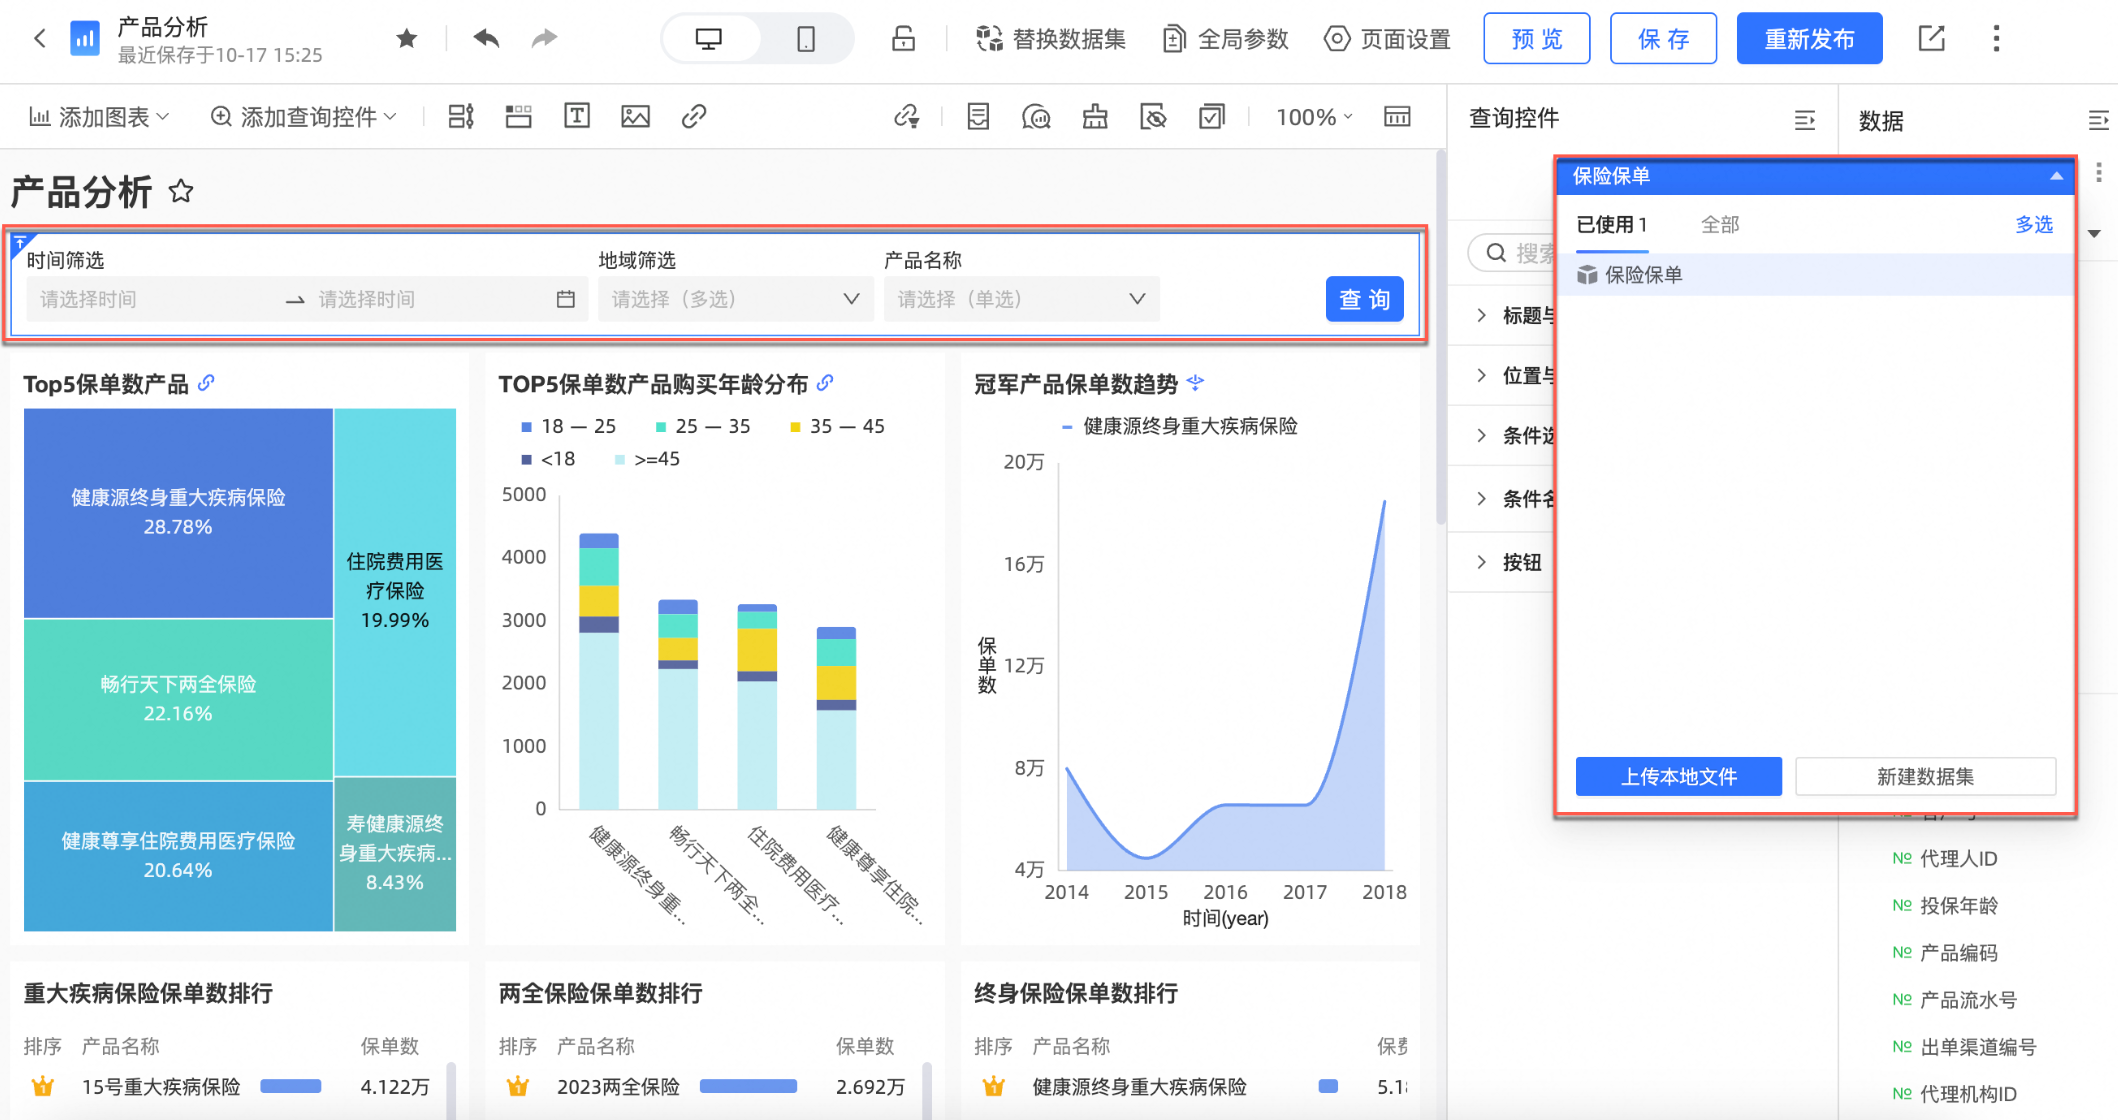Click the filter bar widget icon
2118x1120 pixels.
coord(461,117)
